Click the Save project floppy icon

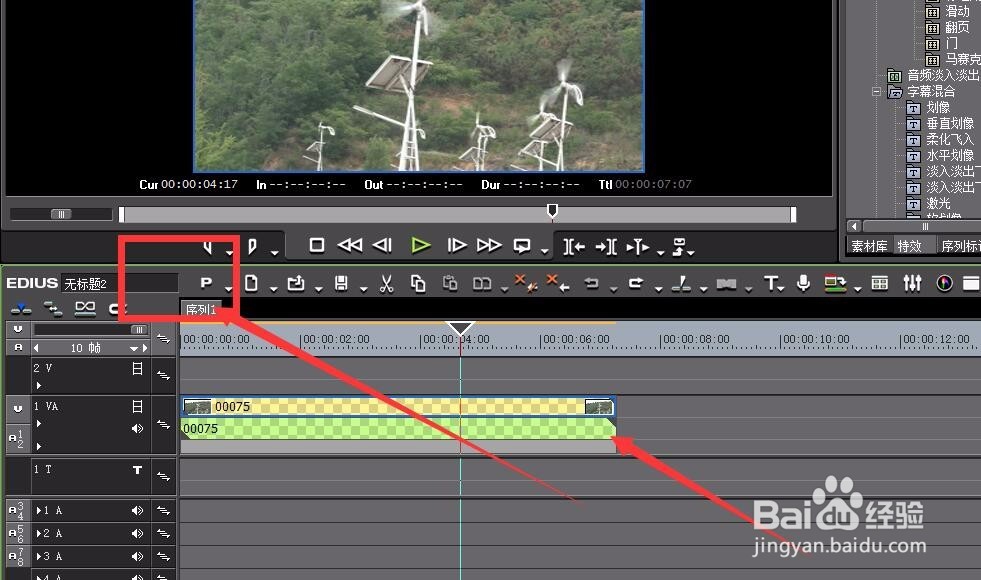point(341,283)
